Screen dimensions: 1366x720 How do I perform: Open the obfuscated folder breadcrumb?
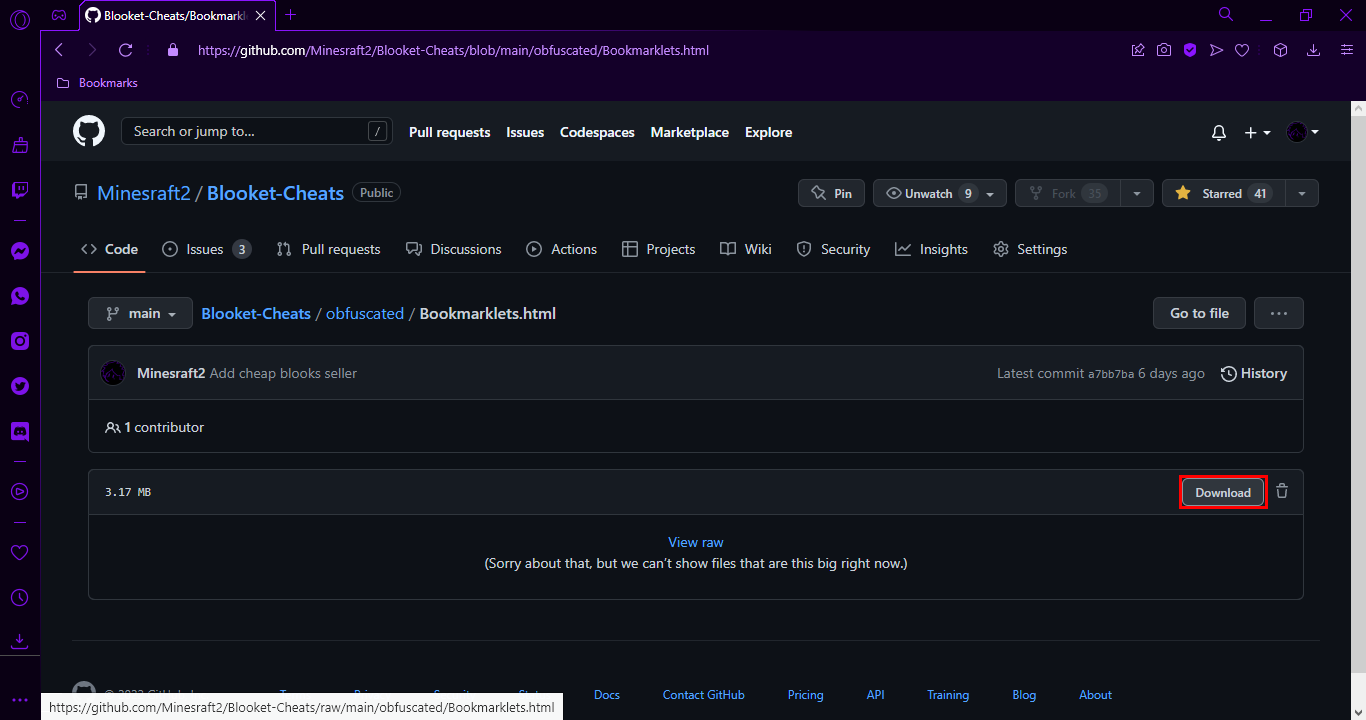tap(365, 313)
